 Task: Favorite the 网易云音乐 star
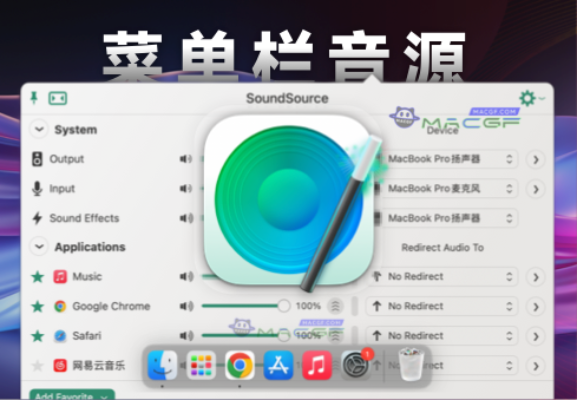point(38,365)
